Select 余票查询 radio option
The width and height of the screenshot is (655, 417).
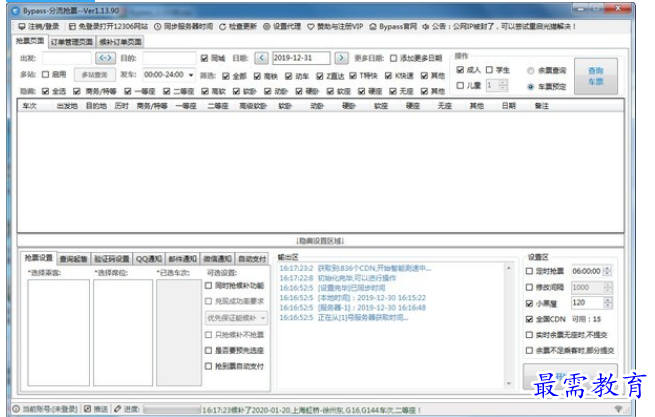pyautogui.click(x=531, y=71)
